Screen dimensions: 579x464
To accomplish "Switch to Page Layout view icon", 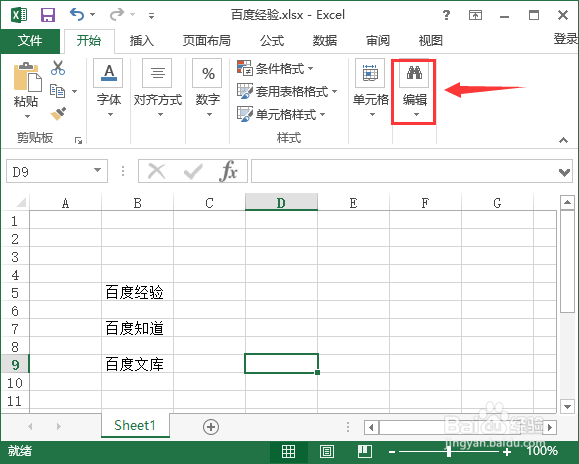I will (327, 451).
